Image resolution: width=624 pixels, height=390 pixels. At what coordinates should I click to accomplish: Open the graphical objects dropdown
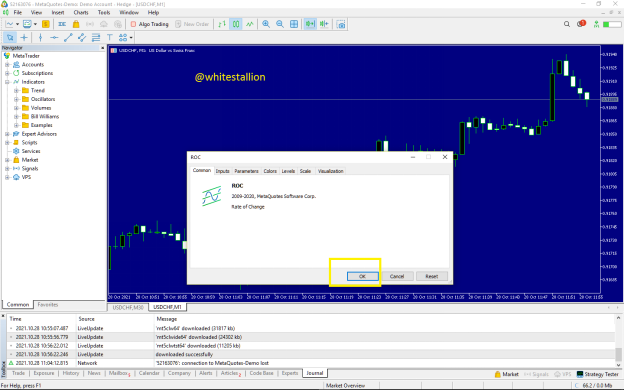pyautogui.click(x=131, y=38)
